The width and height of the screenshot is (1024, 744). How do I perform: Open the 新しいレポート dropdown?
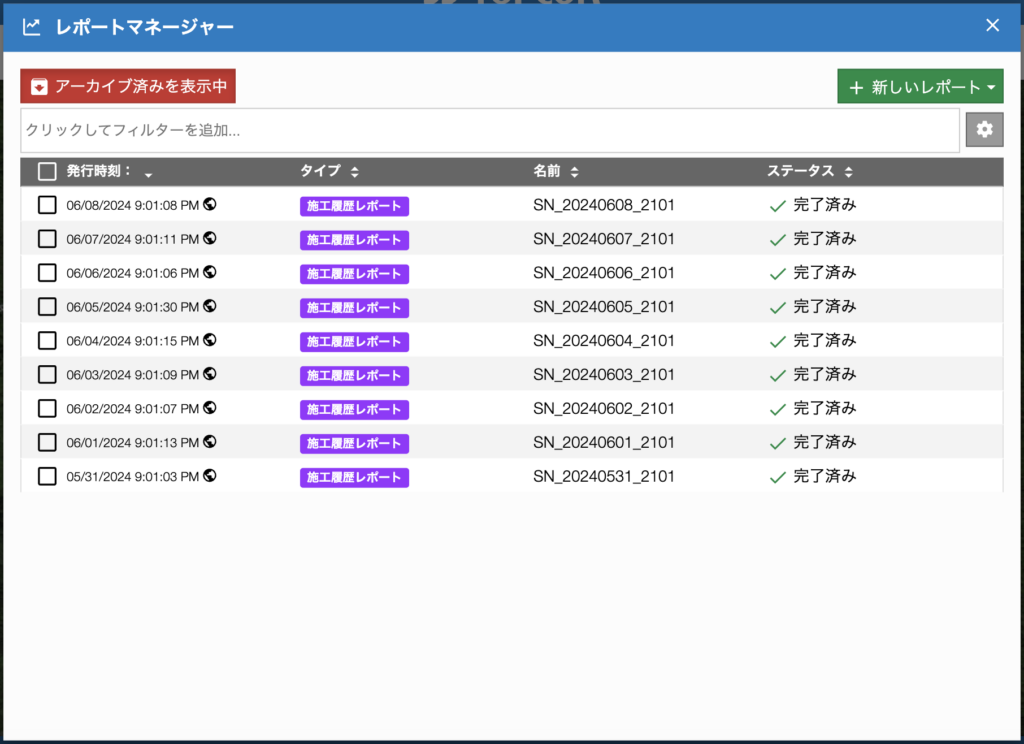[x=920, y=87]
